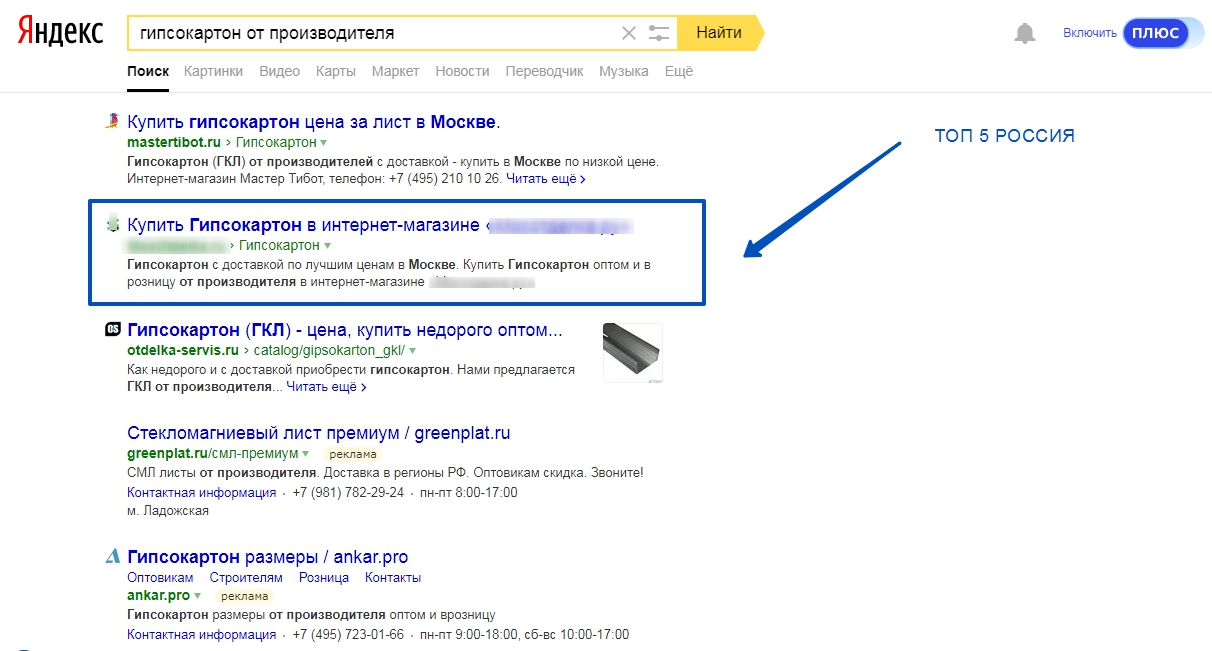Click Гипсокартон breadcrumb in the blurred-domain result
Viewport: 1212px width, 651px height.
[279, 245]
